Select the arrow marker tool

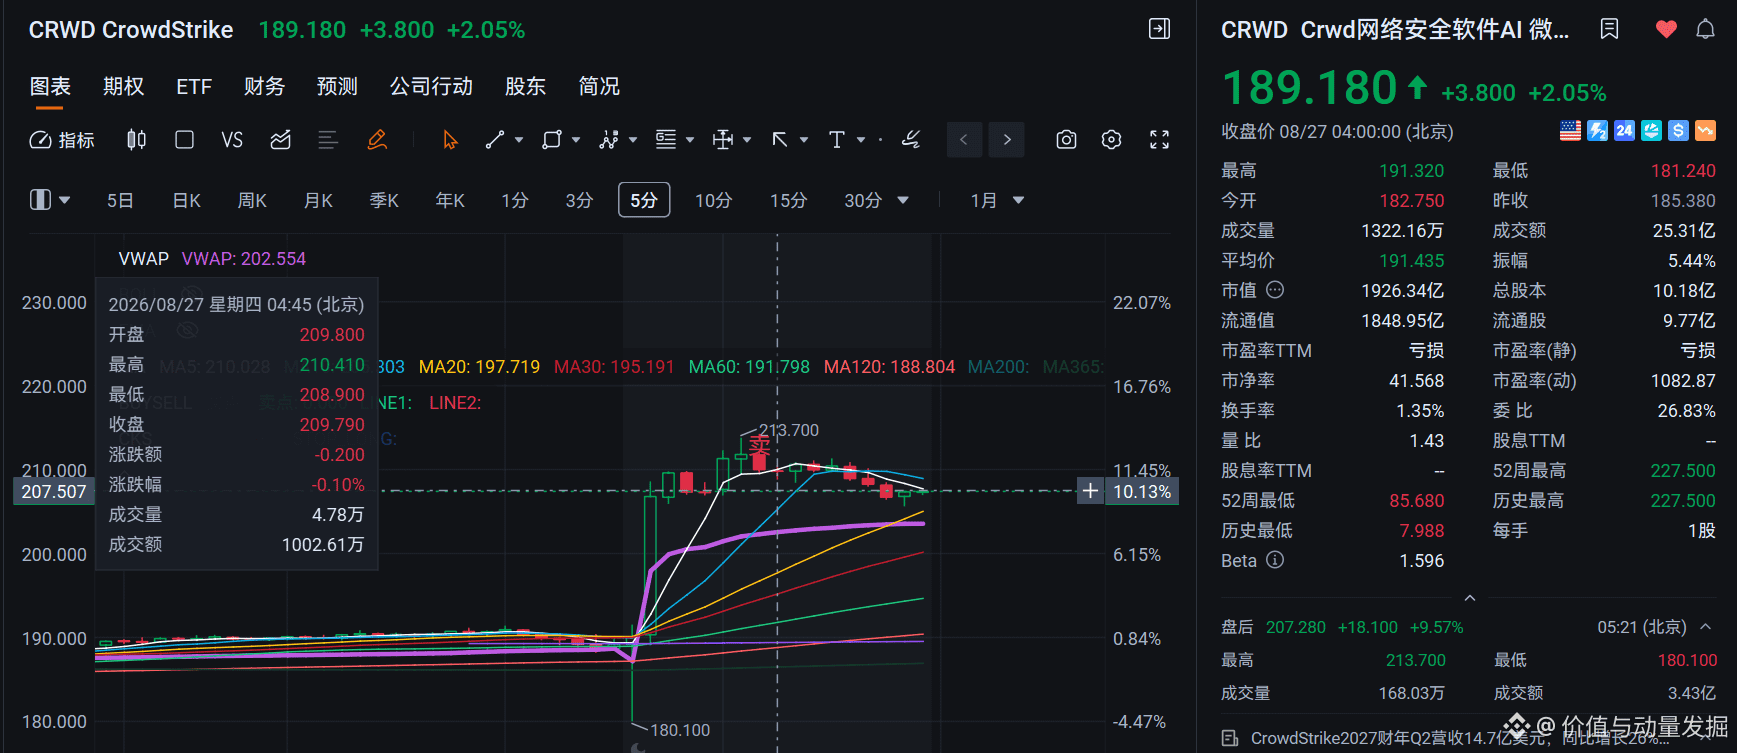780,140
